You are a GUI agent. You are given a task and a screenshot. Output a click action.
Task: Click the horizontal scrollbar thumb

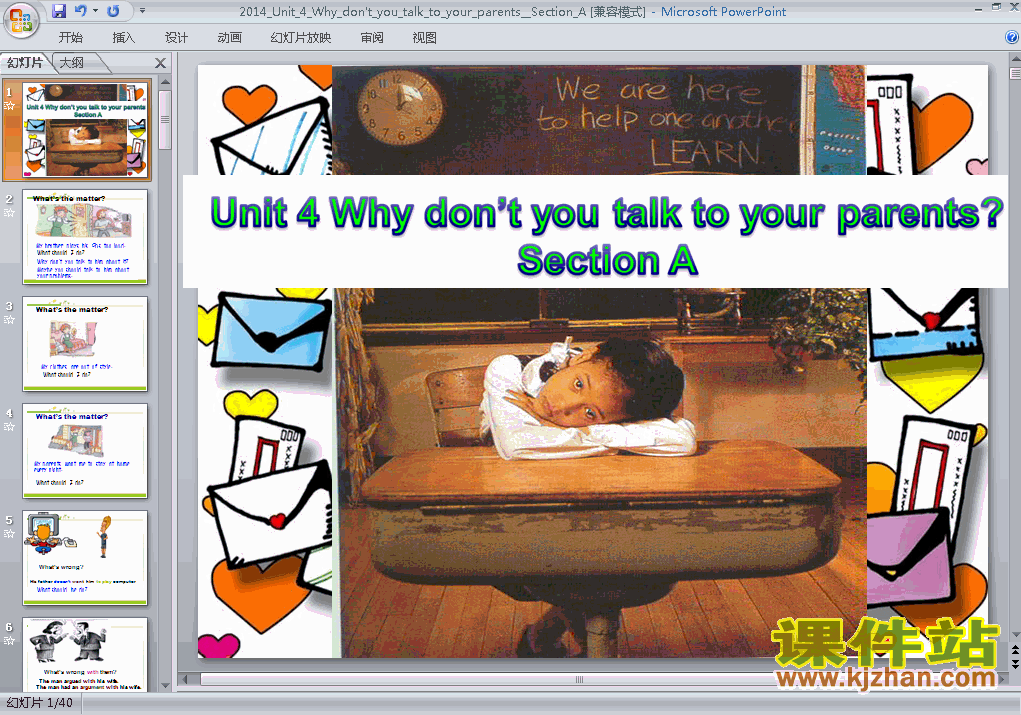(x=578, y=680)
